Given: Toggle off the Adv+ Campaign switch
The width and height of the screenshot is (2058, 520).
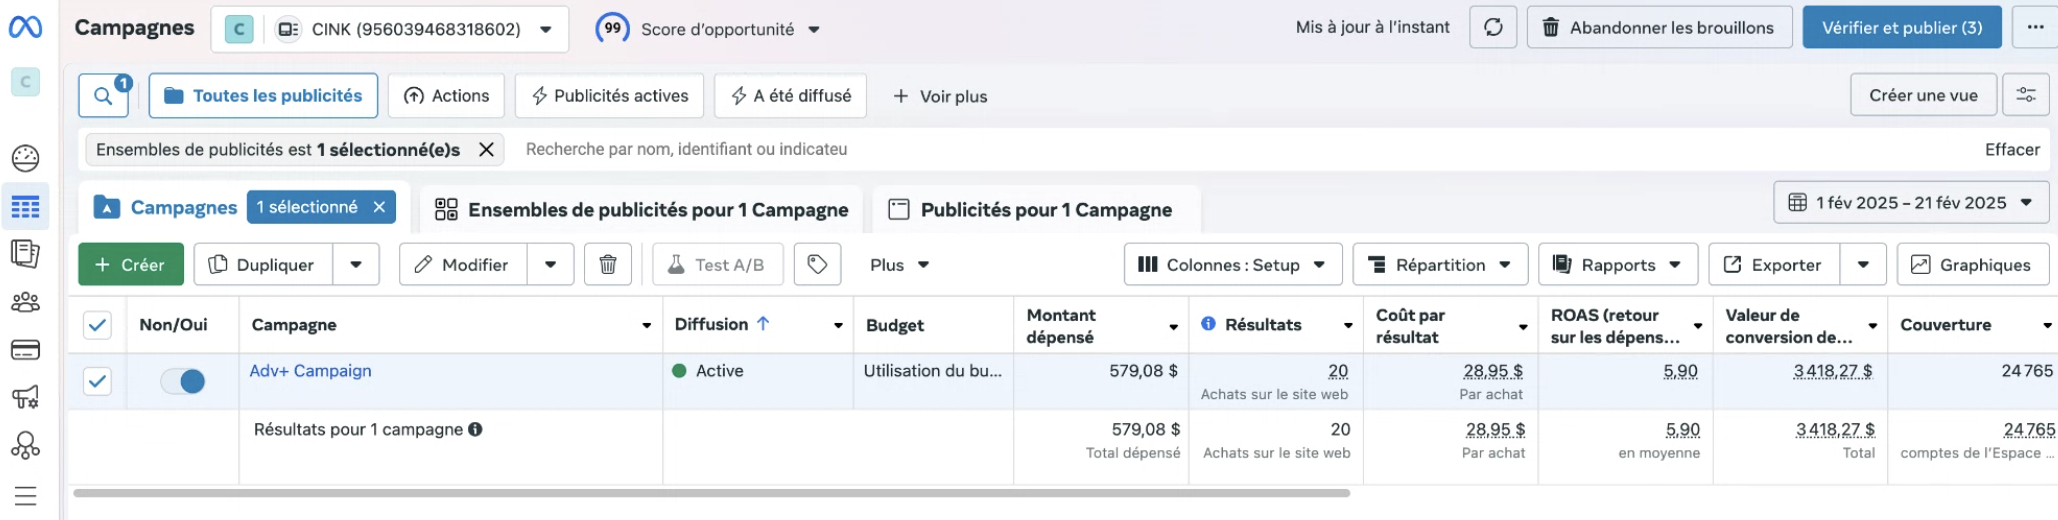Looking at the screenshot, I should pyautogui.click(x=183, y=381).
